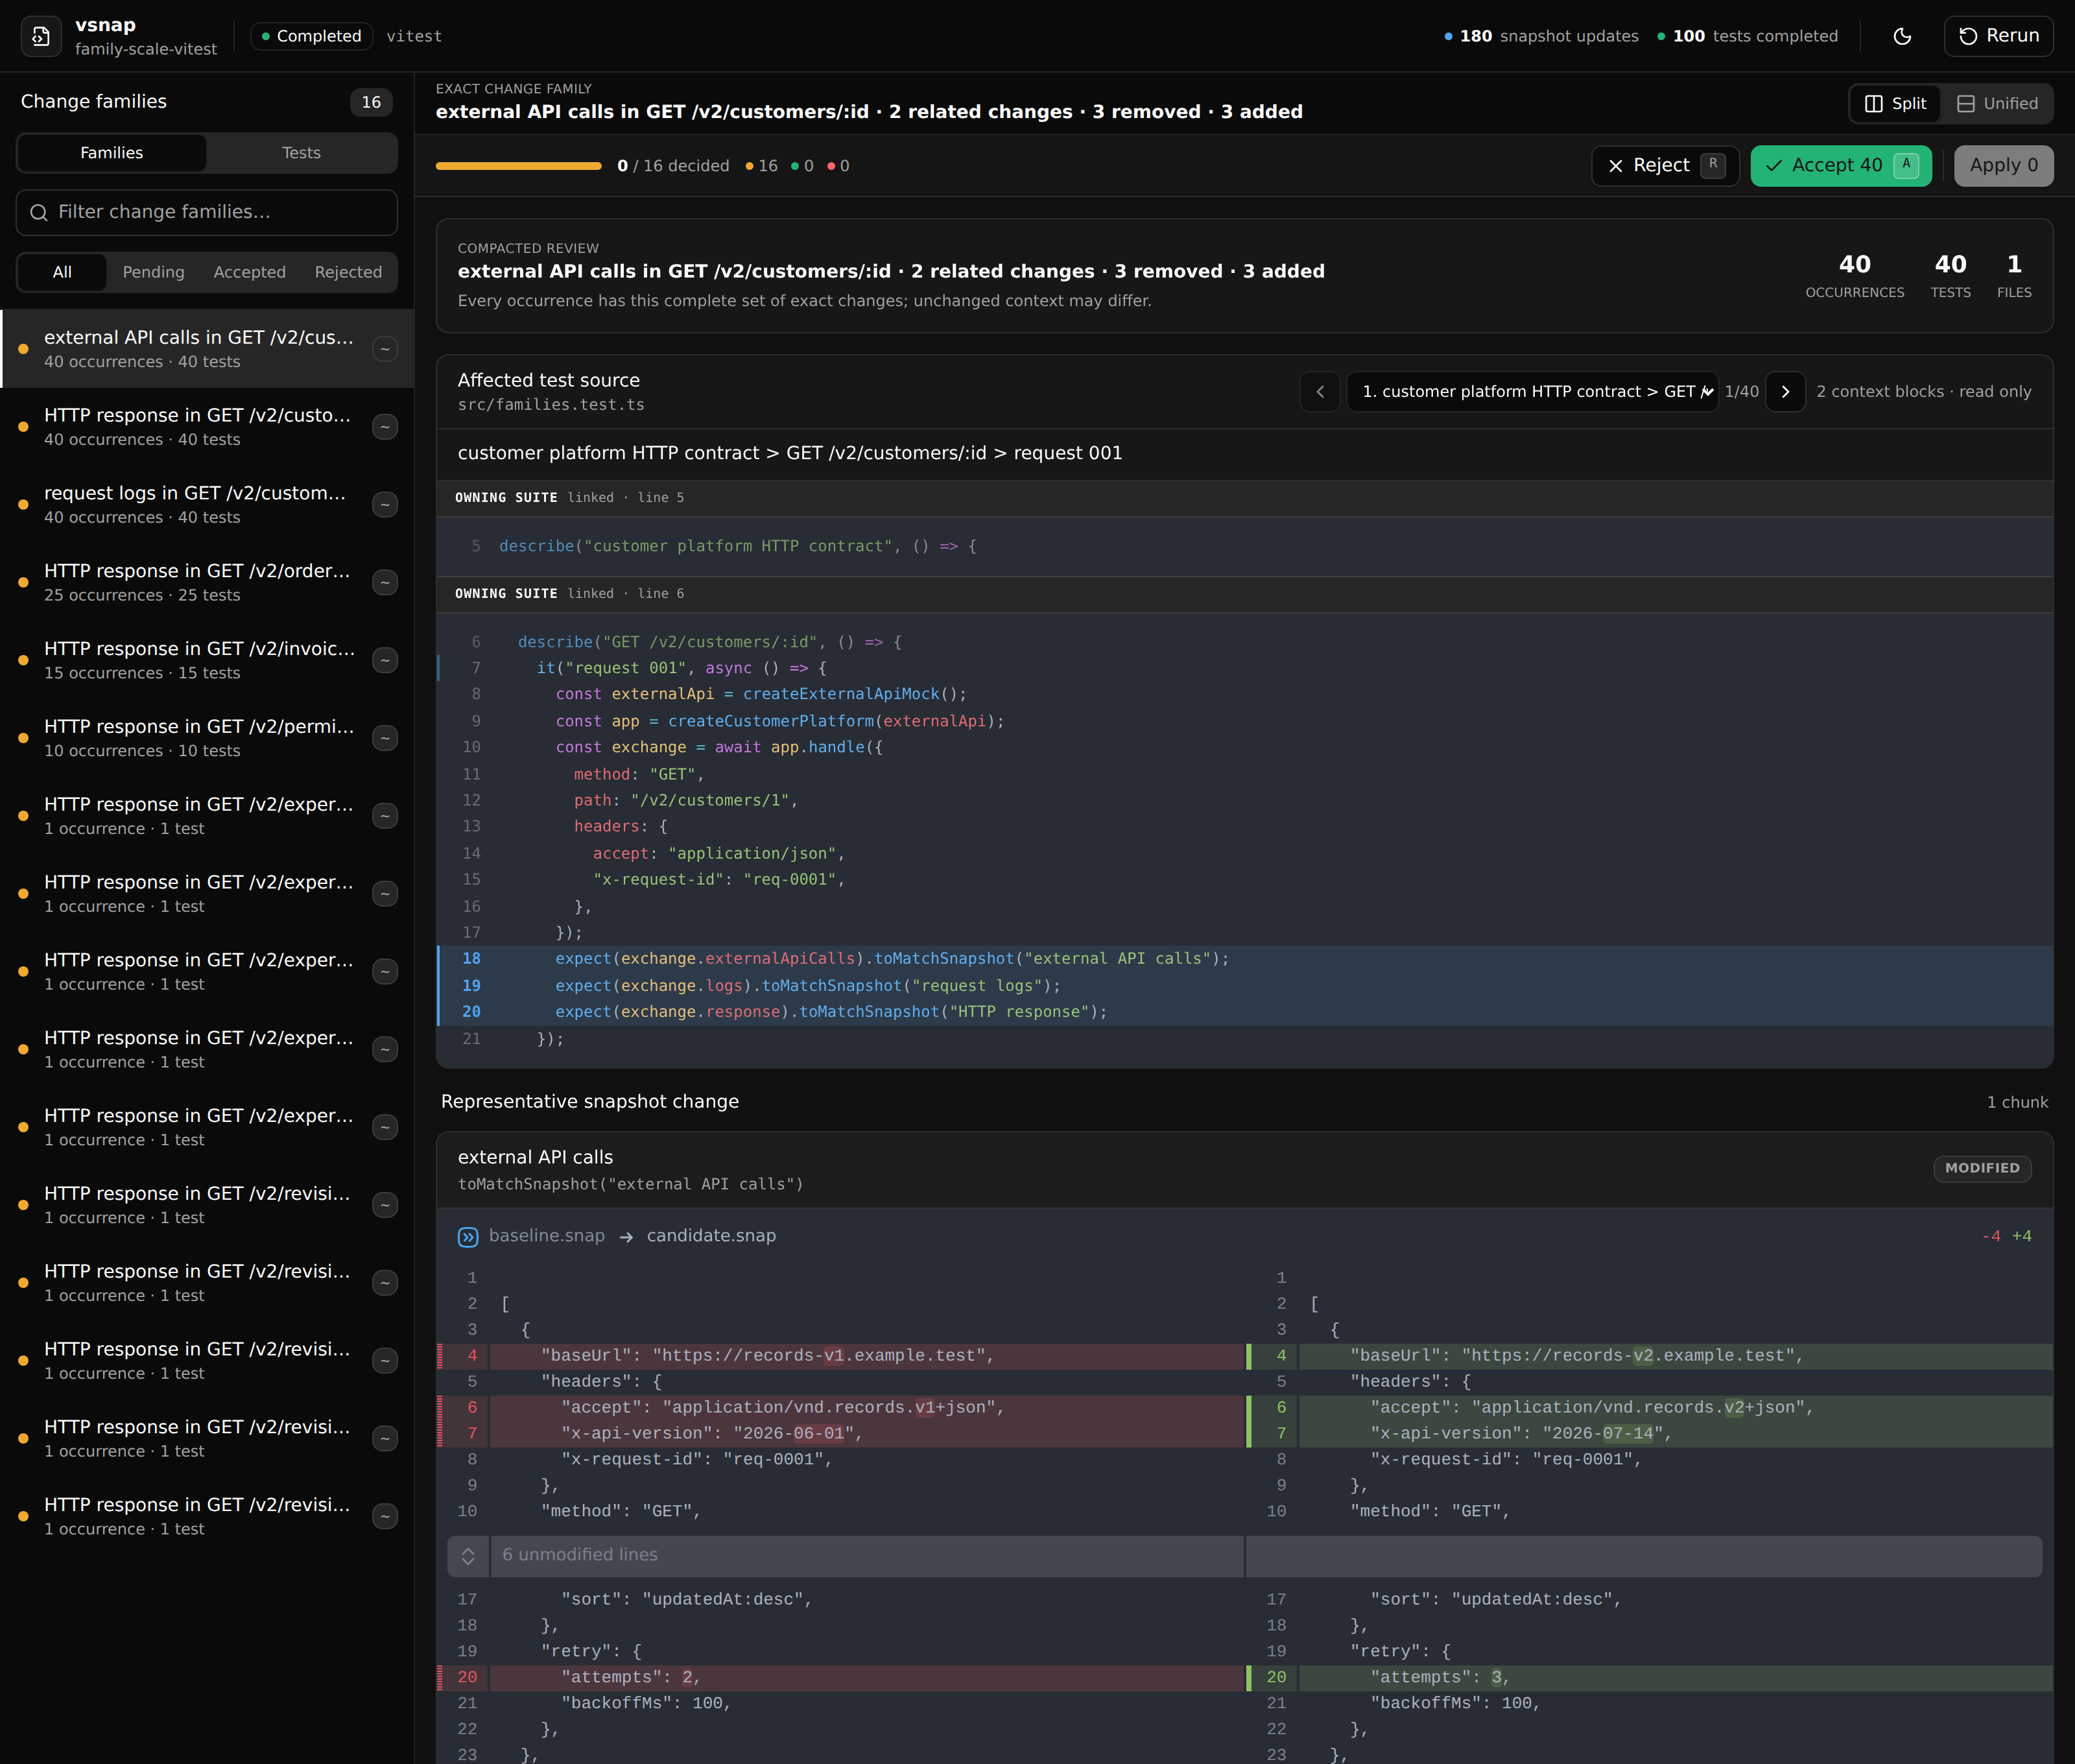Click candidate.snap label
The height and width of the screenshot is (1764, 2075).
pyautogui.click(x=711, y=1236)
